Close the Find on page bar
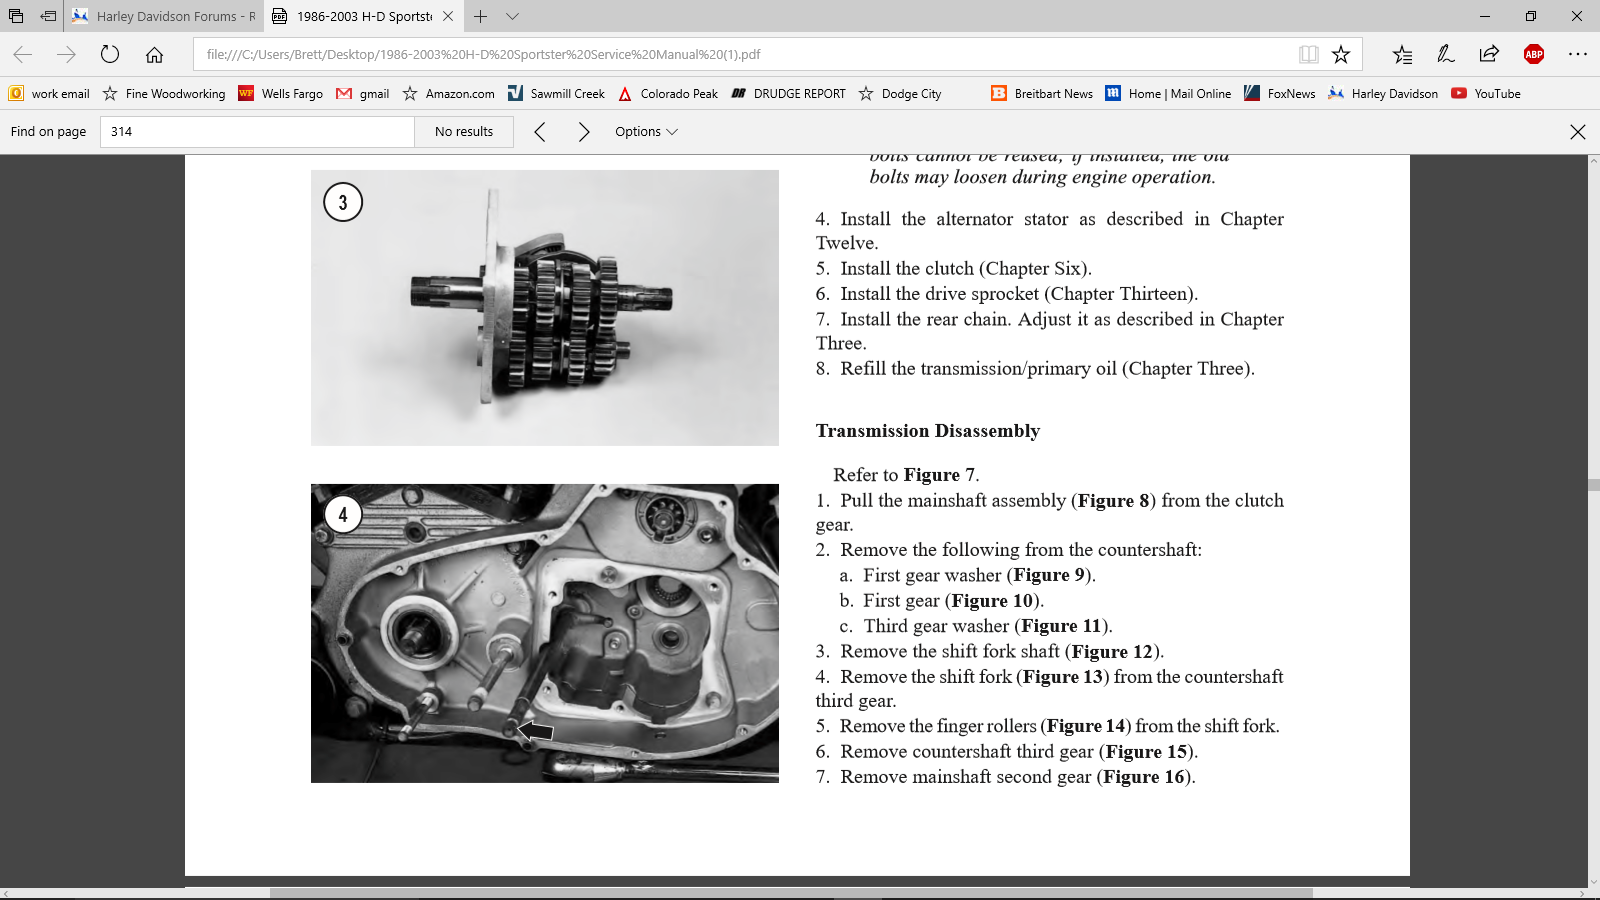 coord(1577,132)
